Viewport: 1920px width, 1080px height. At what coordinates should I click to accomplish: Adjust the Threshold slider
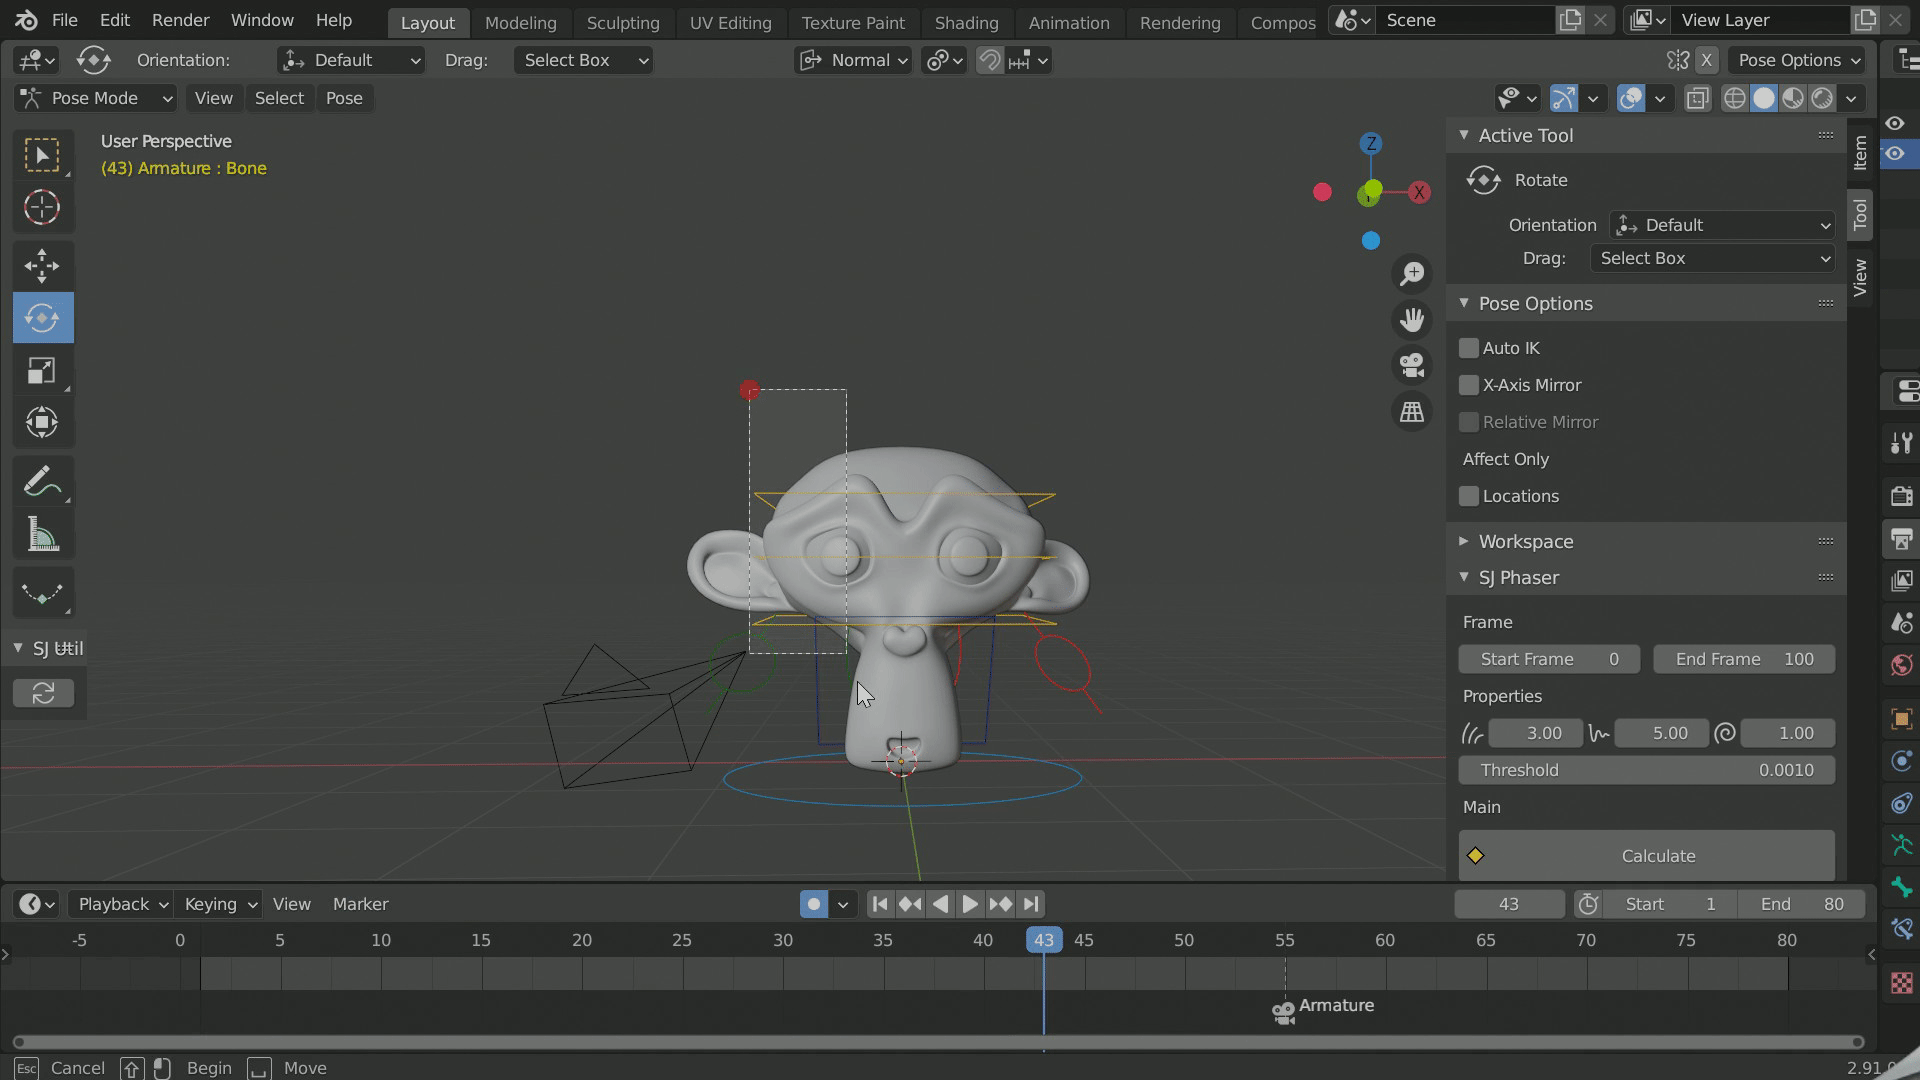1646,770
